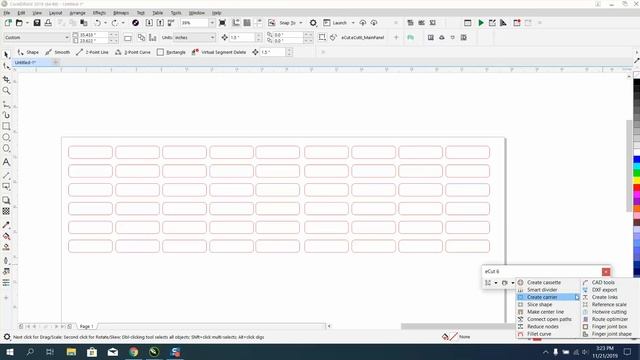Viewport: 640px width, 360px height.
Task: Toggle the show grid icon
Action: [x=247, y=23]
